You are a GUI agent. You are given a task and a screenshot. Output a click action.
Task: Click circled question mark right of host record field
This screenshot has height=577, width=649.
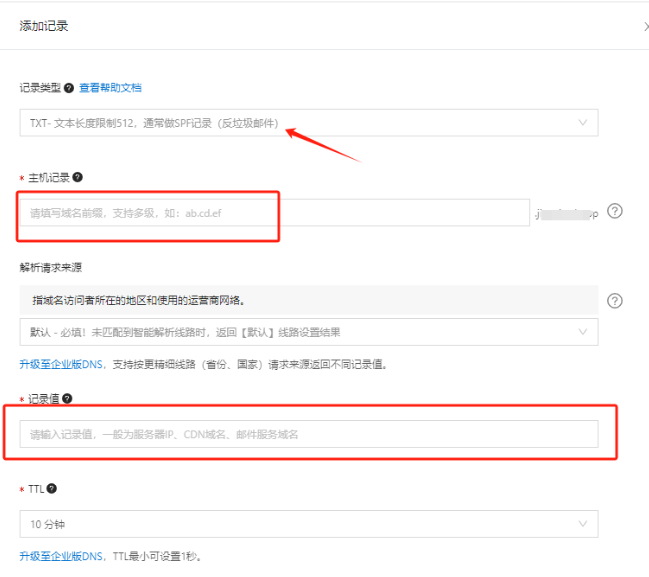[x=615, y=211]
